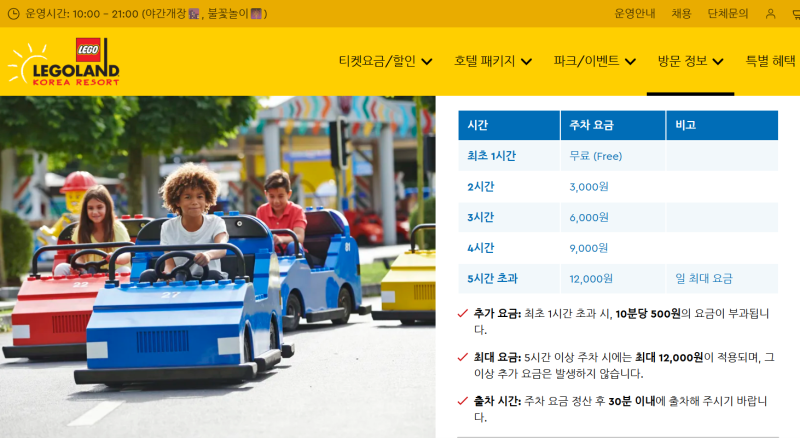Screen dimensions: 800x438
Task: Go to the 운영안내 link
Action: 634,14
